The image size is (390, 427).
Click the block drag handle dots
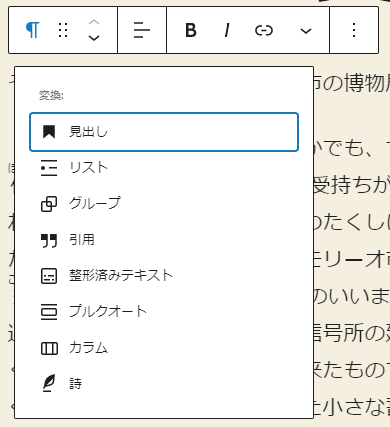[x=63, y=30]
